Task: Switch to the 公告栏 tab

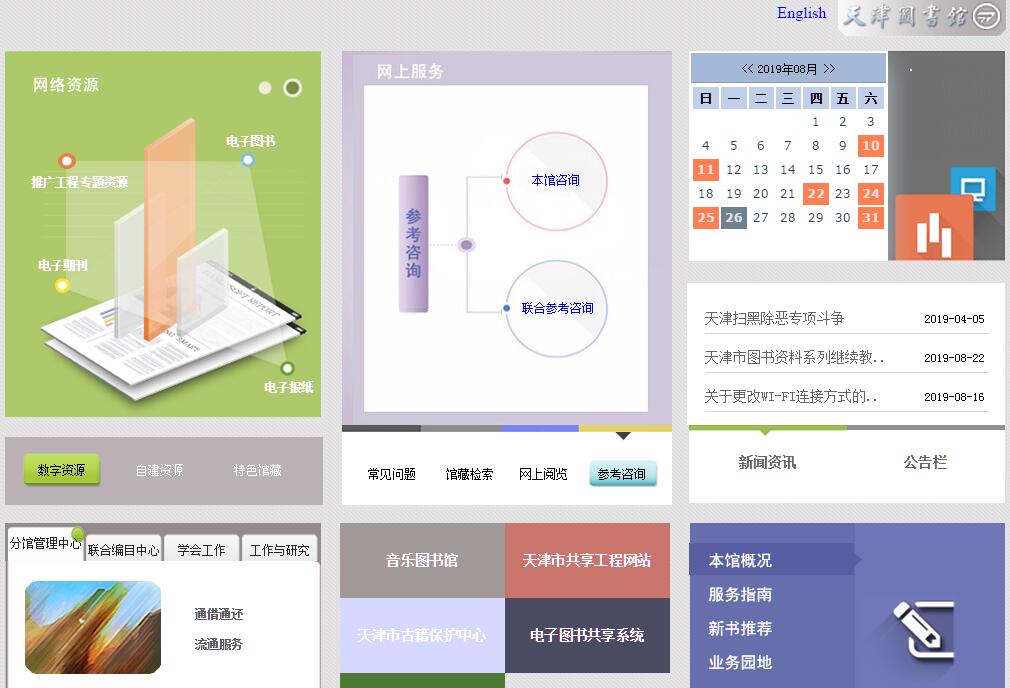Action: pos(925,462)
